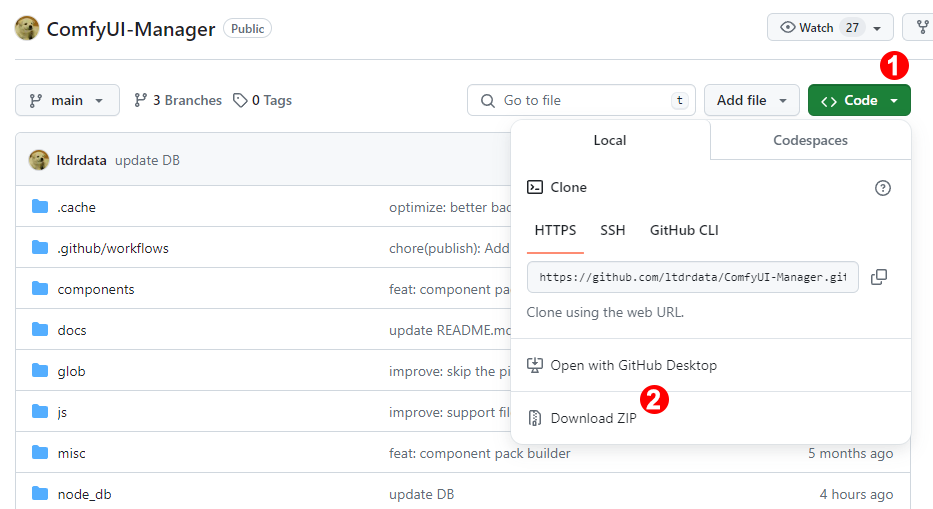The height and width of the screenshot is (509, 933).
Task: Click the Clone help question mark icon
Action: click(882, 188)
